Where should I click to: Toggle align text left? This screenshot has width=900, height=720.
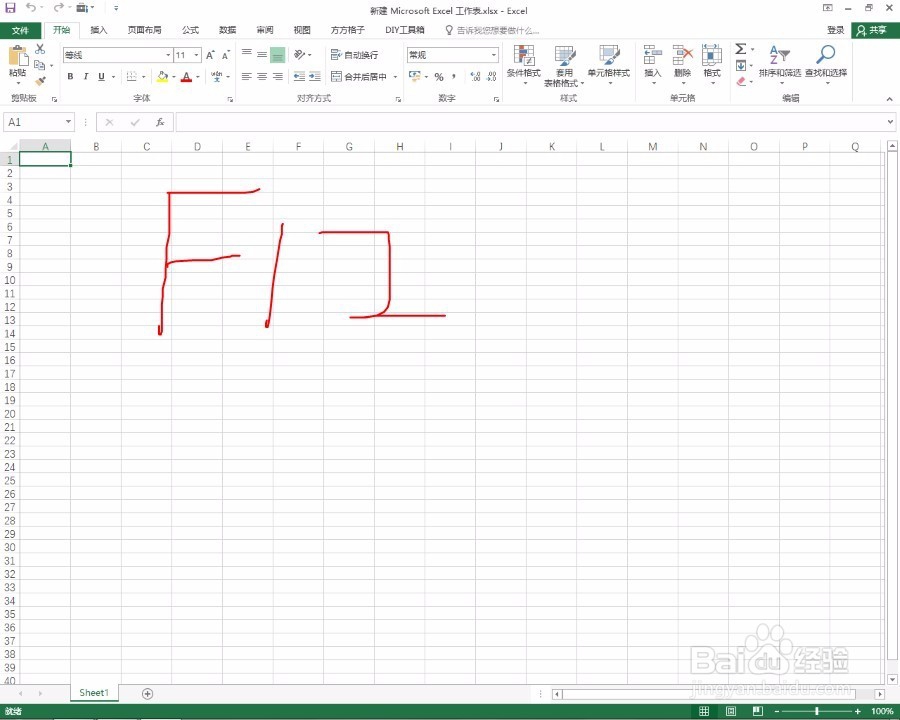pyautogui.click(x=246, y=76)
